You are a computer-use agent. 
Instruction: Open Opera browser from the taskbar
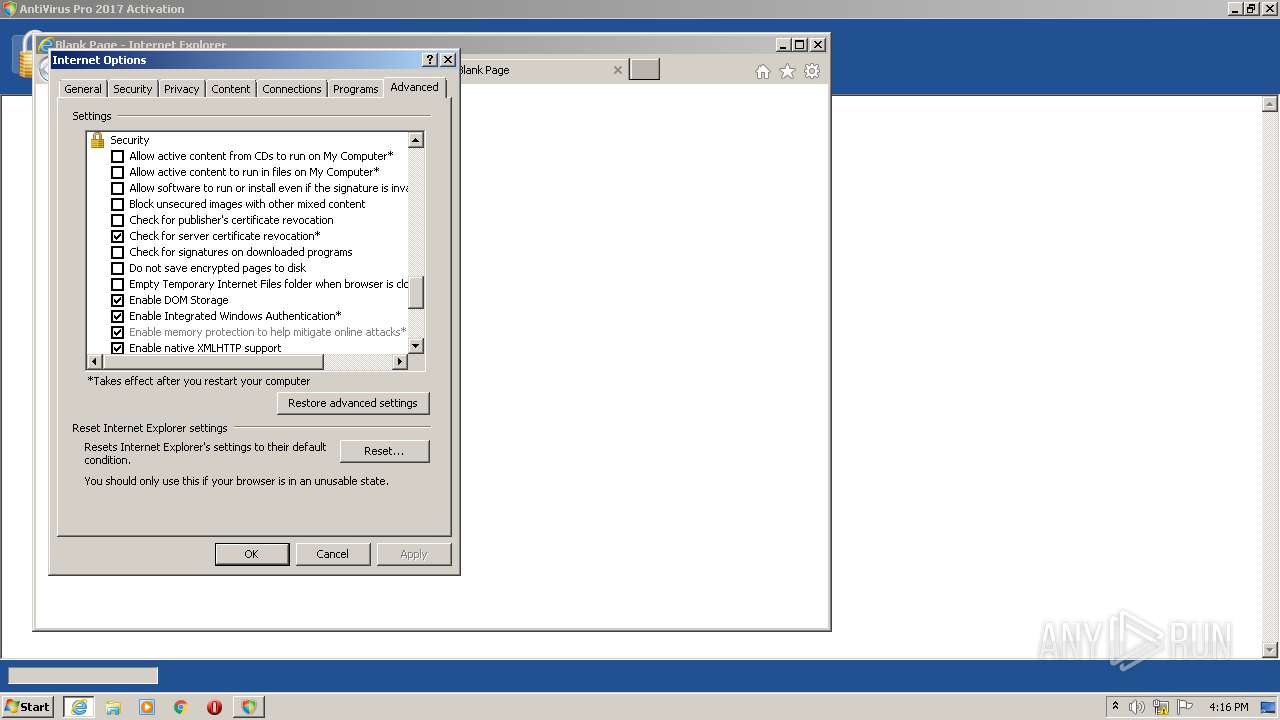point(215,707)
